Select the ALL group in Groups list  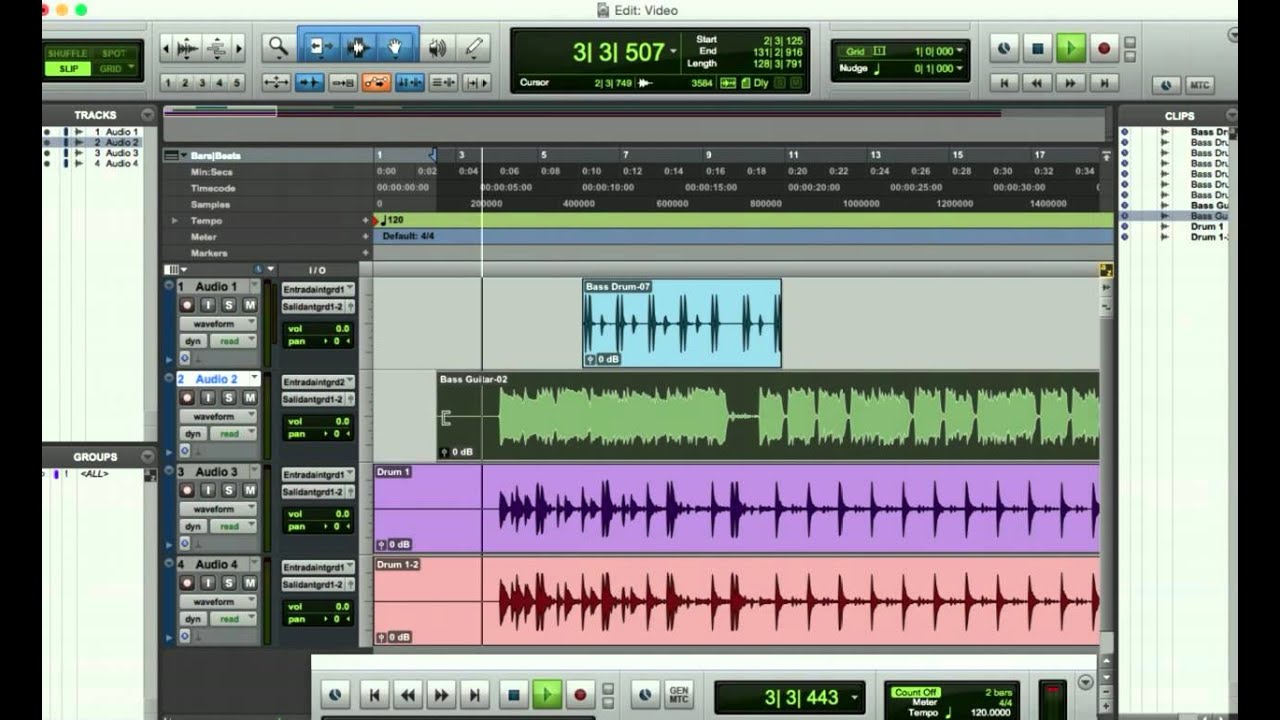click(x=94, y=474)
